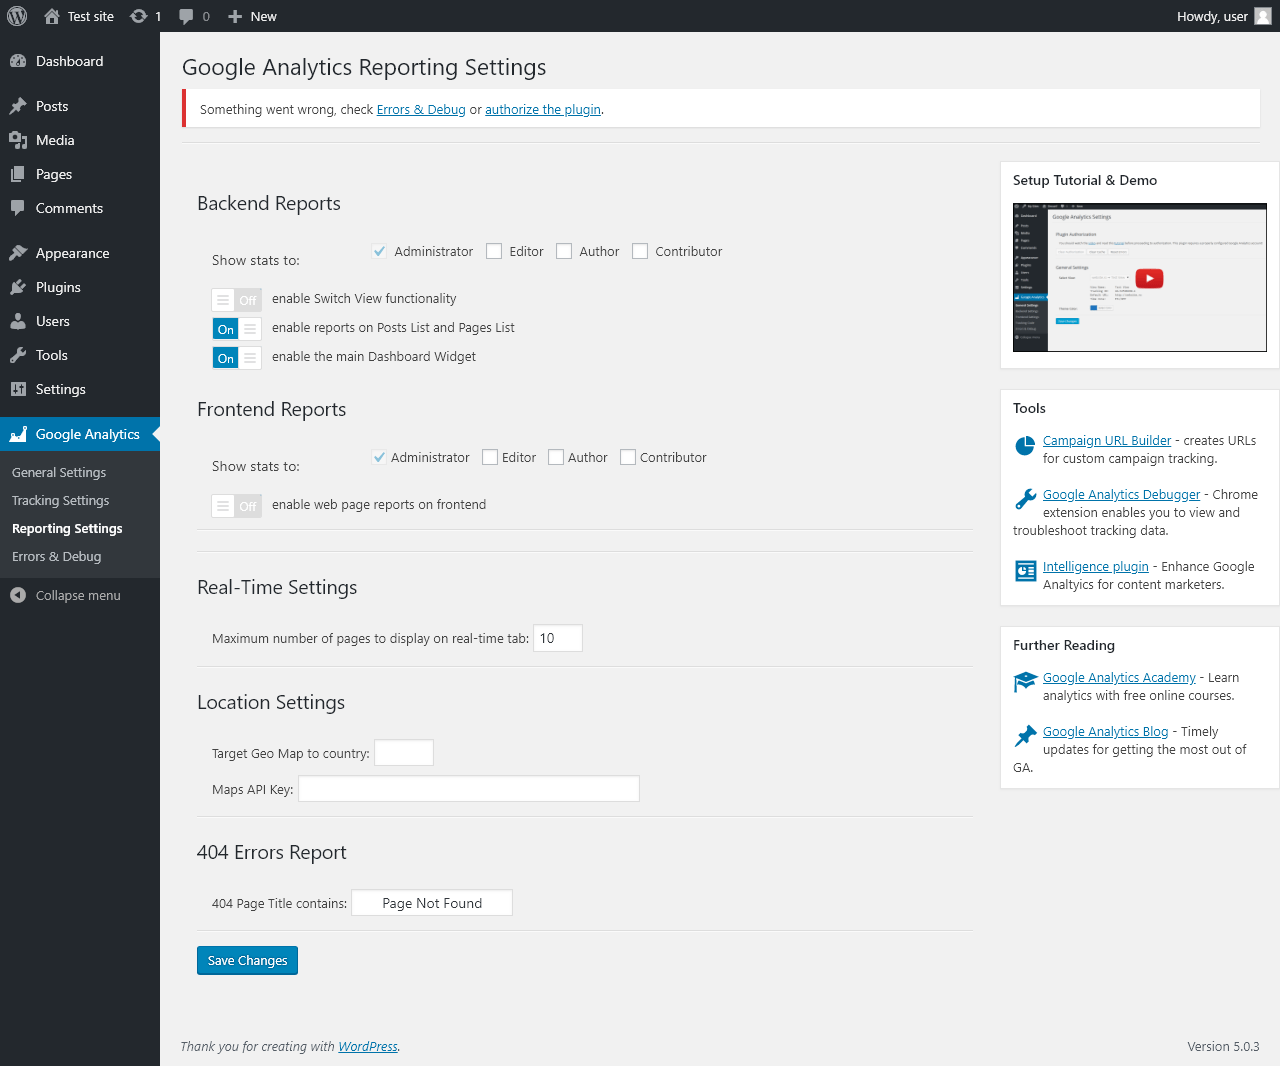The height and width of the screenshot is (1066, 1280).
Task: Click the Maps API Key input field
Action: (x=469, y=789)
